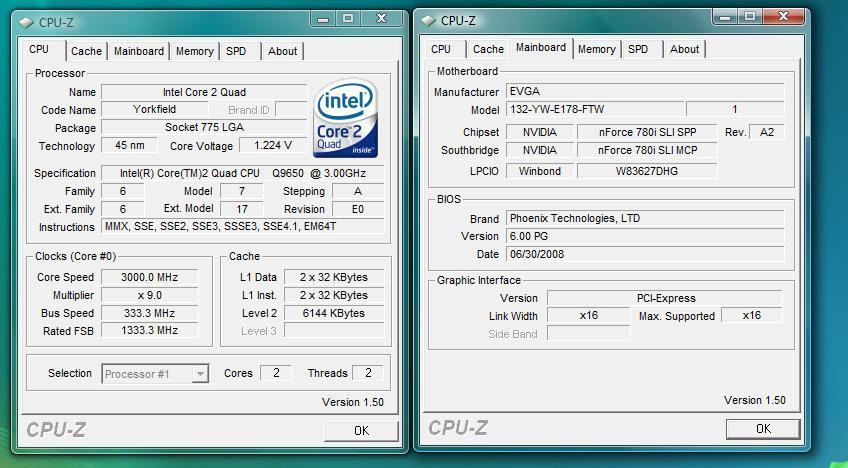Click the Stepping value A
Viewport: 848px width, 468px height.
pyautogui.click(x=357, y=191)
